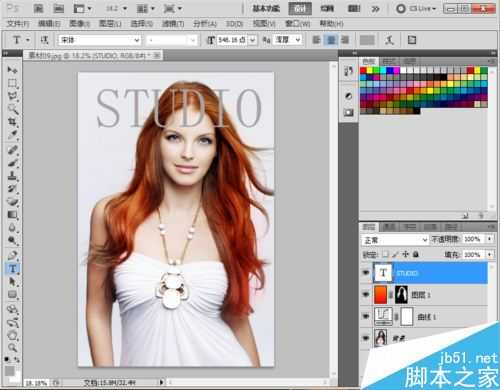This screenshot has width=500, height=390.
Task: Open the font family dropdown
Action: (x=100, y=40)
